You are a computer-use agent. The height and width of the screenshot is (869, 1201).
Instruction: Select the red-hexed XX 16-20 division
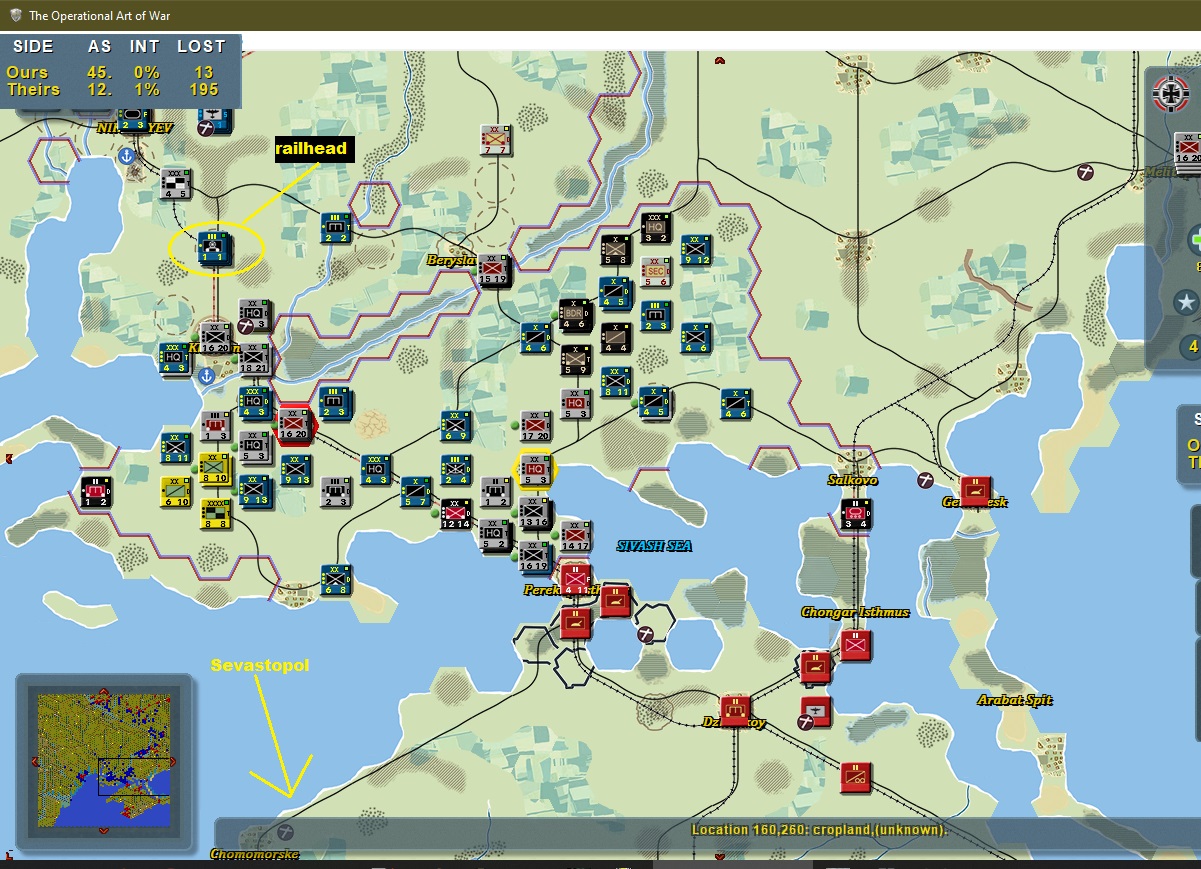pyautogui.click(x=295, y=423)
